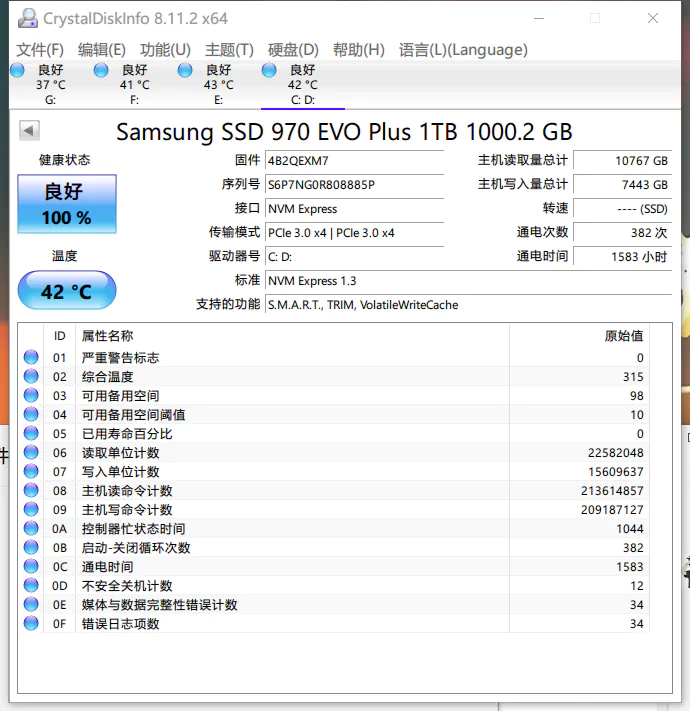
Task: Click the status dot for attribute 06
Action: click(31, 453)
